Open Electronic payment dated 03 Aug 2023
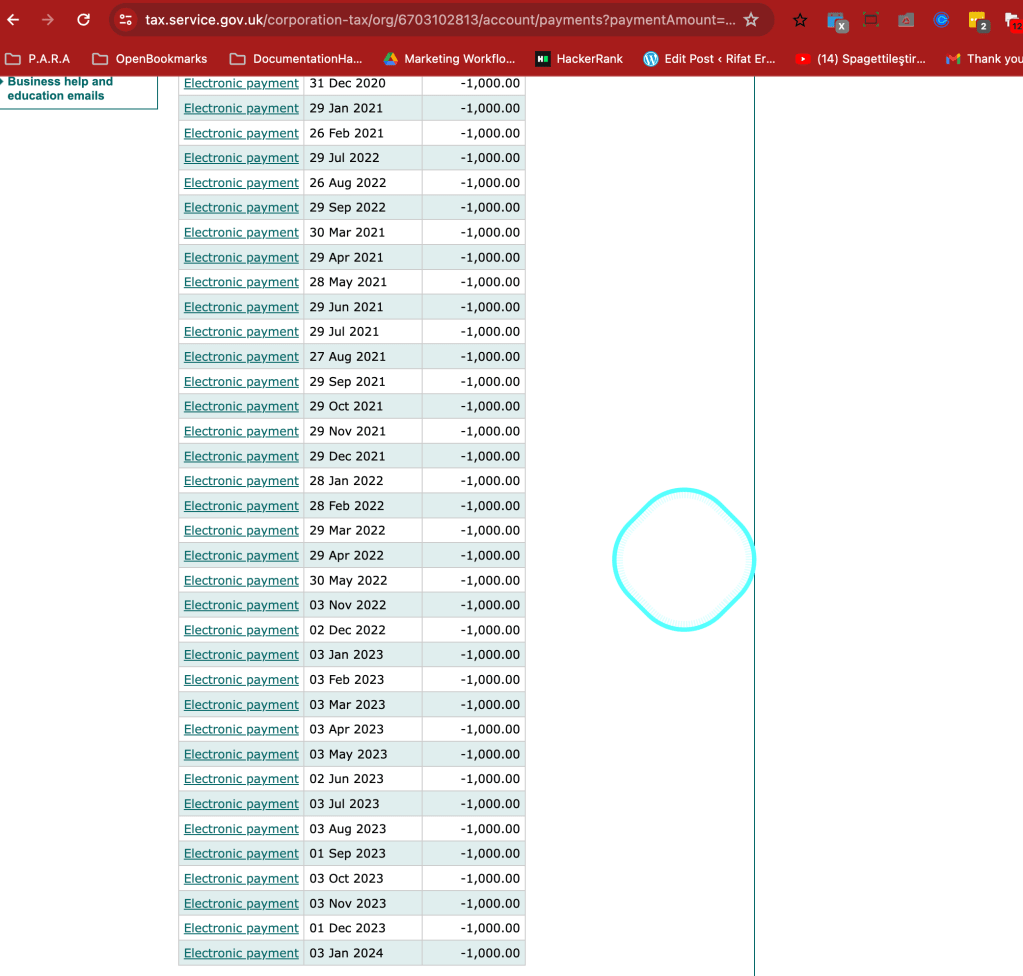 241,829
